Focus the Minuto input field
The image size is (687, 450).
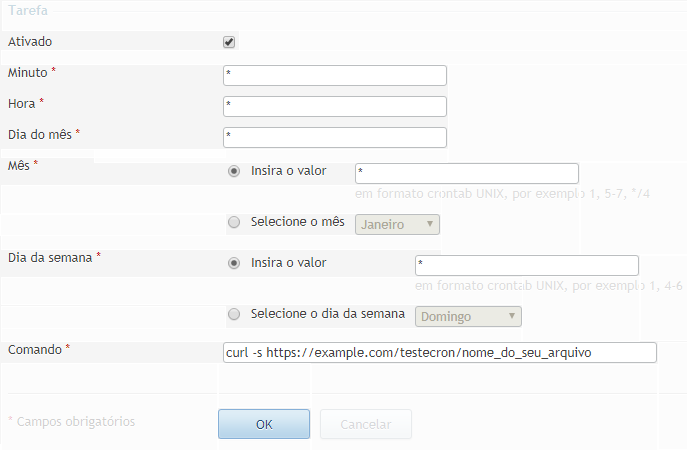click(x=335, y=76)
